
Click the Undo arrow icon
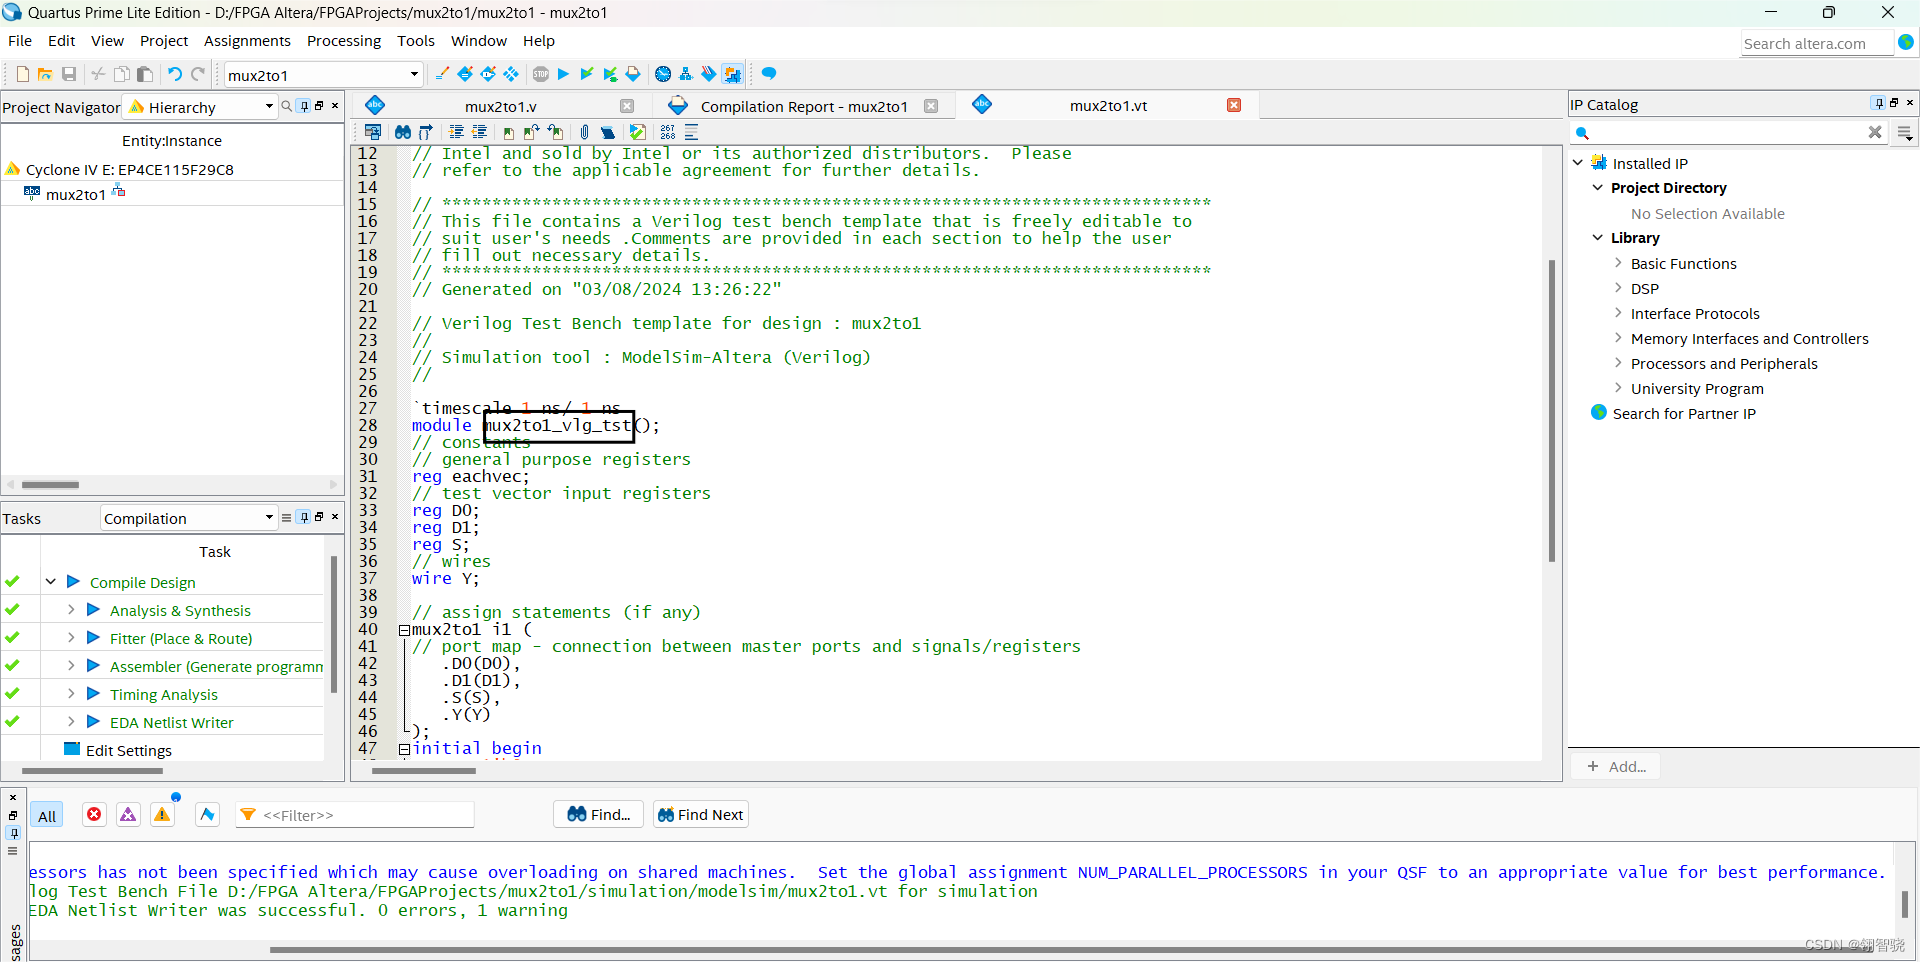175,74
